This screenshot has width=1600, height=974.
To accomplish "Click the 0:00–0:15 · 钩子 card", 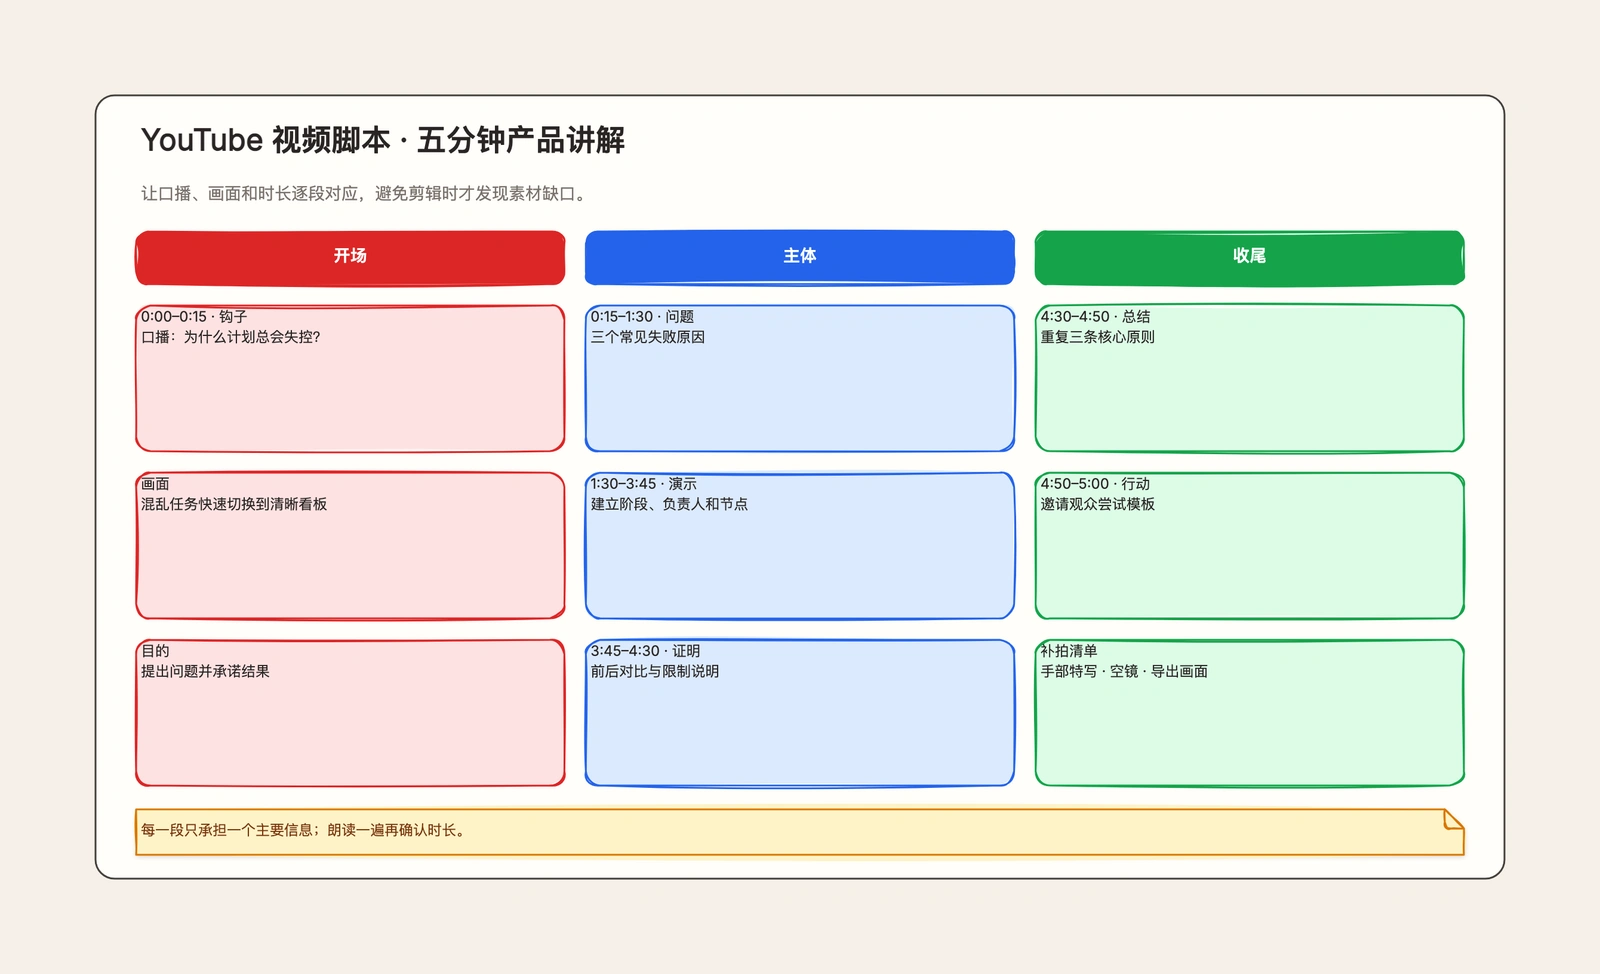I will point(350,378).
